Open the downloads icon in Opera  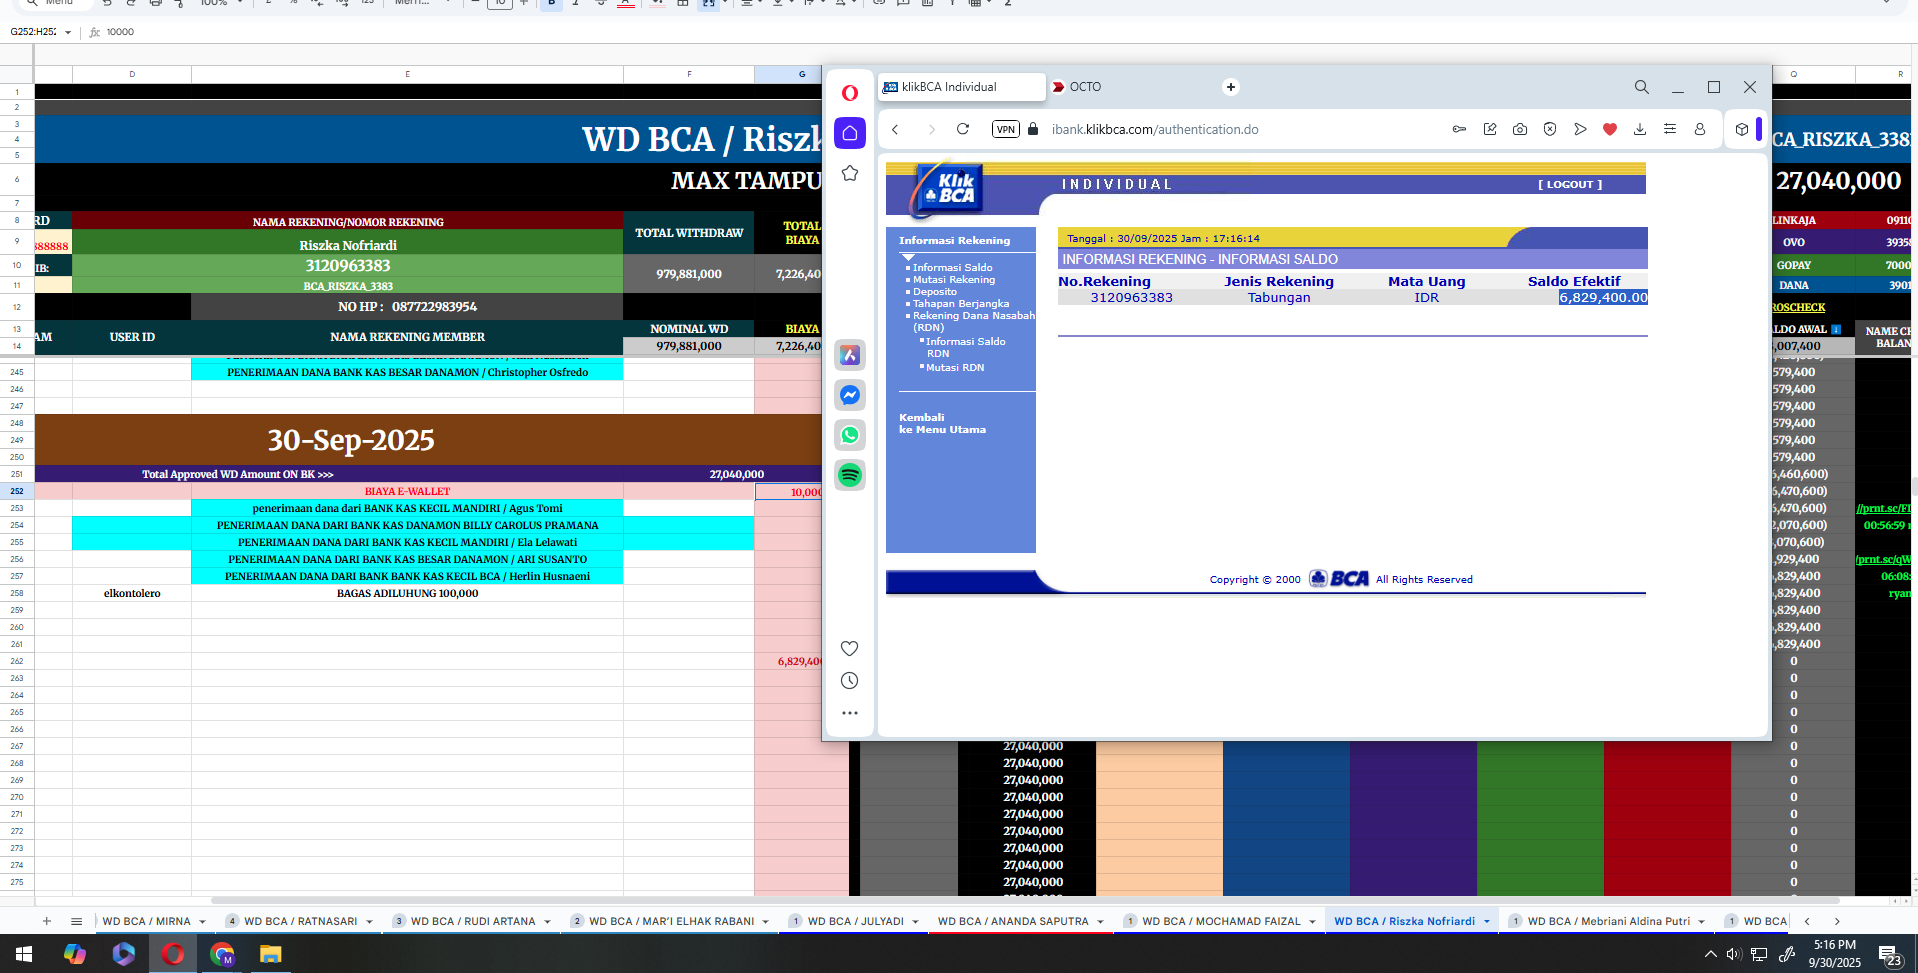[1640, 129]
